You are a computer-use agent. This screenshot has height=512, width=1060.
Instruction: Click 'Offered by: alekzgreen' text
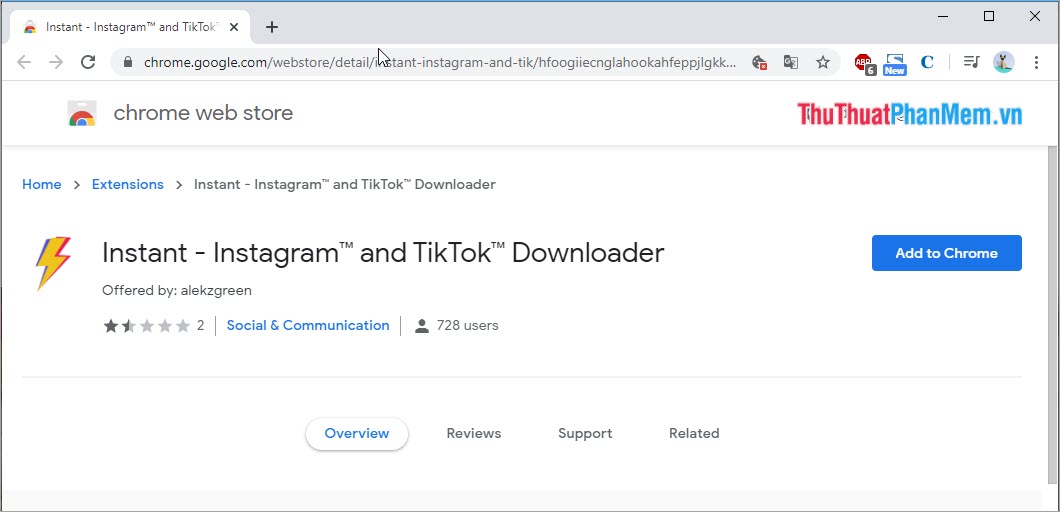pyautogui.click(x=177, y=291)
